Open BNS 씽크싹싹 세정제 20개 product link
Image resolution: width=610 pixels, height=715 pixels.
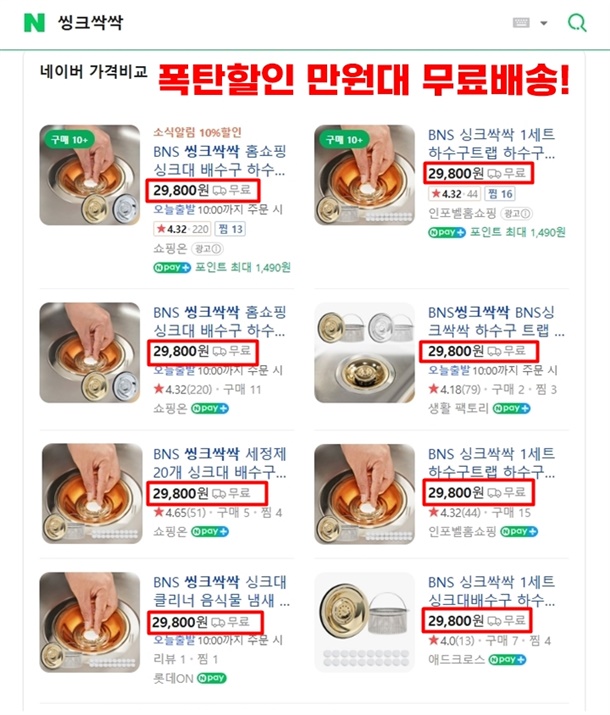click(220, 463)
